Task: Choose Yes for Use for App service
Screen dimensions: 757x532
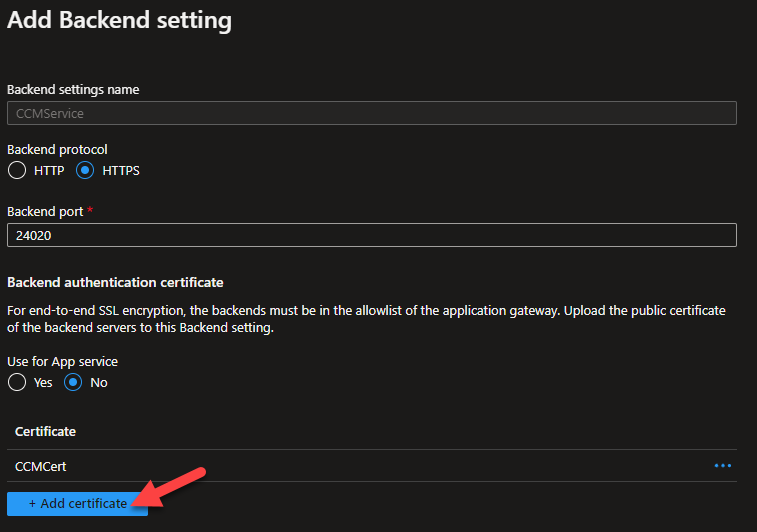Action: coord(17,382)
